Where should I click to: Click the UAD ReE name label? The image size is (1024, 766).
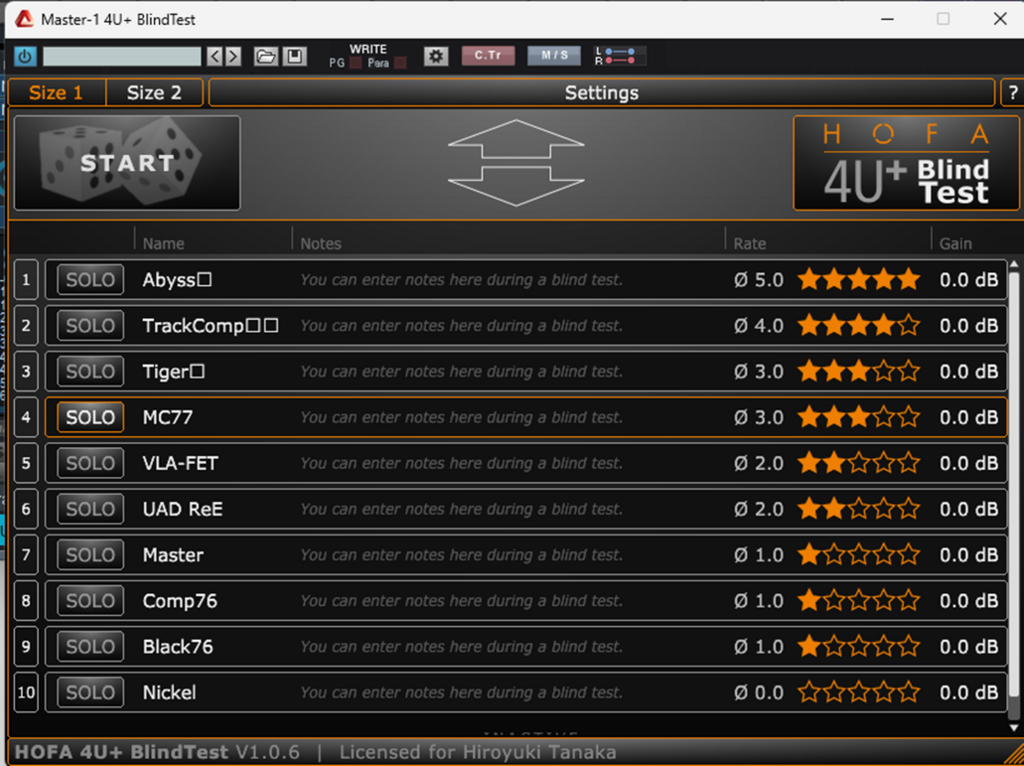[x=183, y=509]
